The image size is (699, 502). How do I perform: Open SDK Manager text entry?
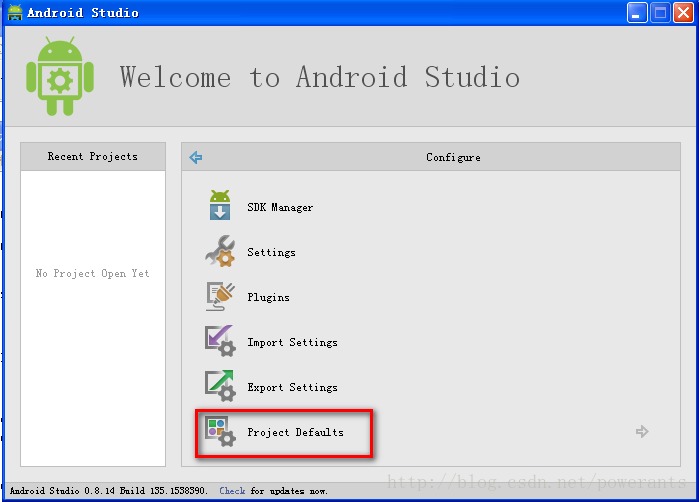tap(280, 207)
